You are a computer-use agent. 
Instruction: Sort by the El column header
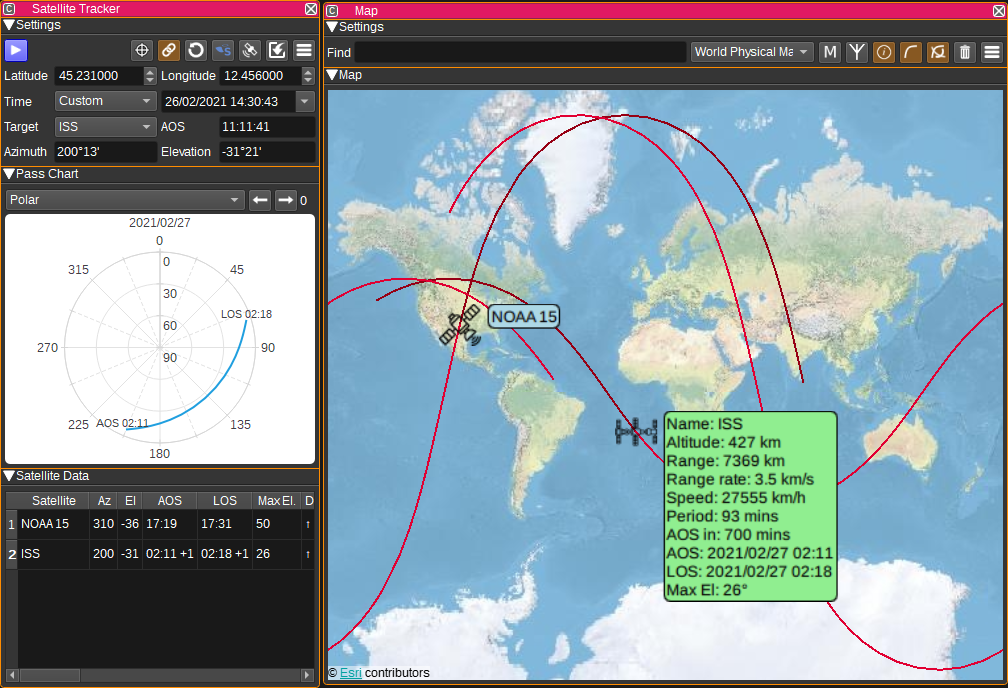click(130, 500)
